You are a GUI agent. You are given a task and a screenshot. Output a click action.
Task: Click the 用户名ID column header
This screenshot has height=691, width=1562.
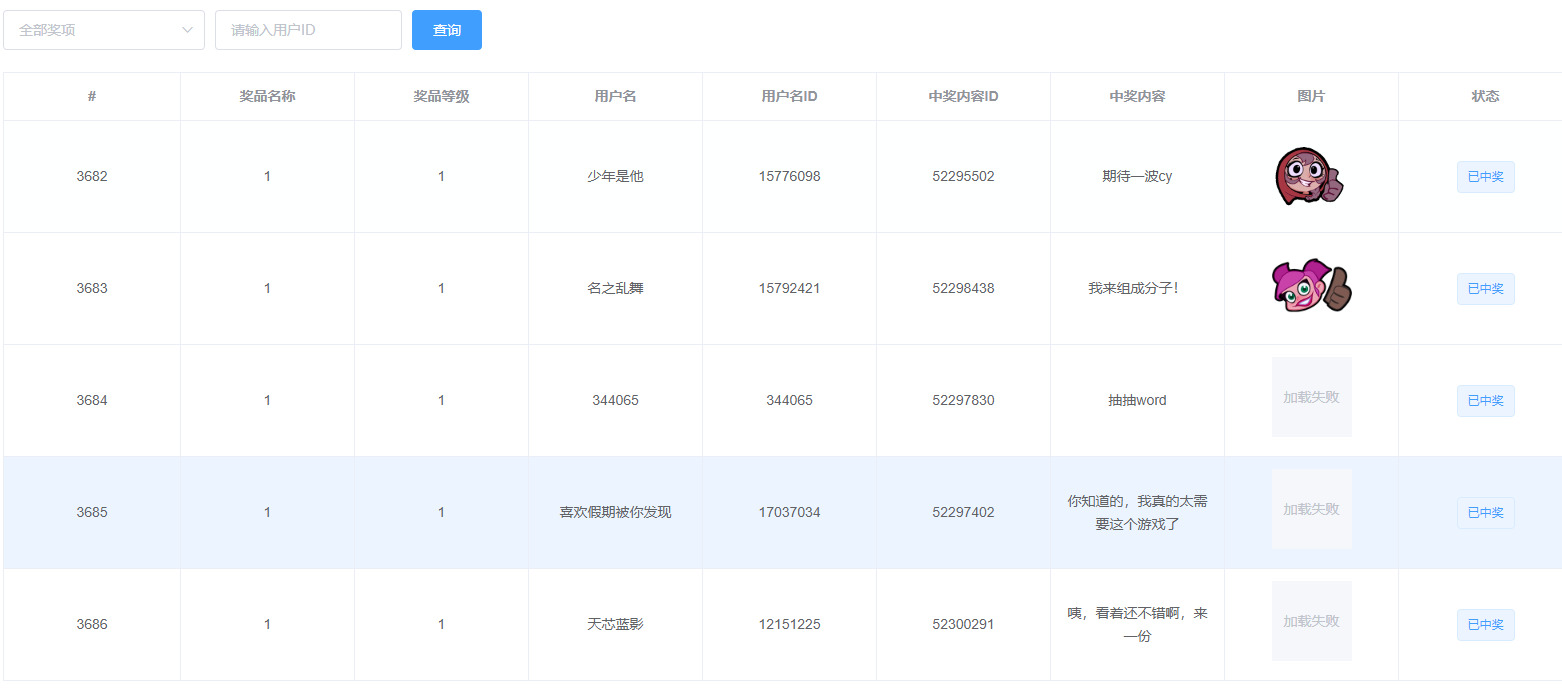click(789, 96)
